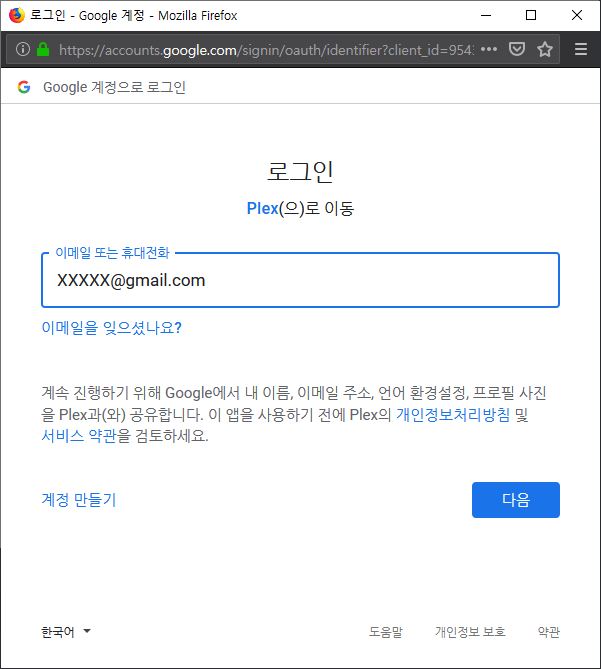Focus the email or phone input field

coord(300,280)
